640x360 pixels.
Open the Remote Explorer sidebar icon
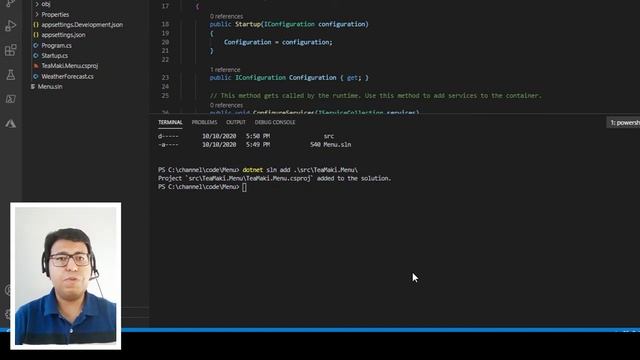click(x=11, y=99)
